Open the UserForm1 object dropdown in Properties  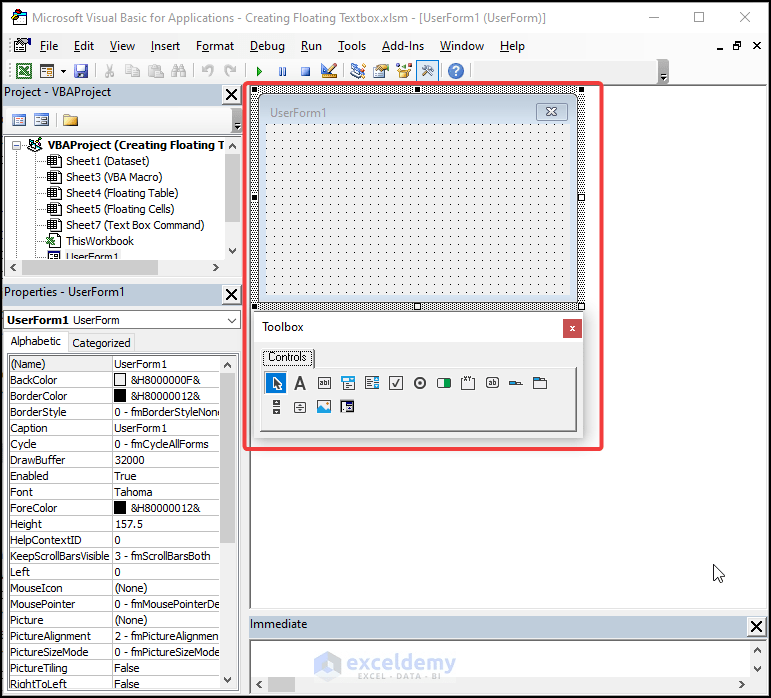click(232, 320)
